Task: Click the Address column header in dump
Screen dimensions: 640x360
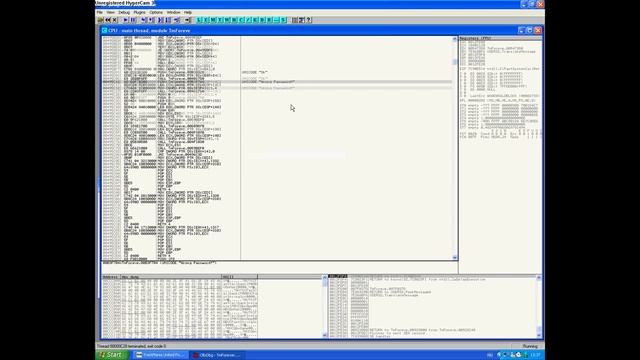Action: pos(111,277)
